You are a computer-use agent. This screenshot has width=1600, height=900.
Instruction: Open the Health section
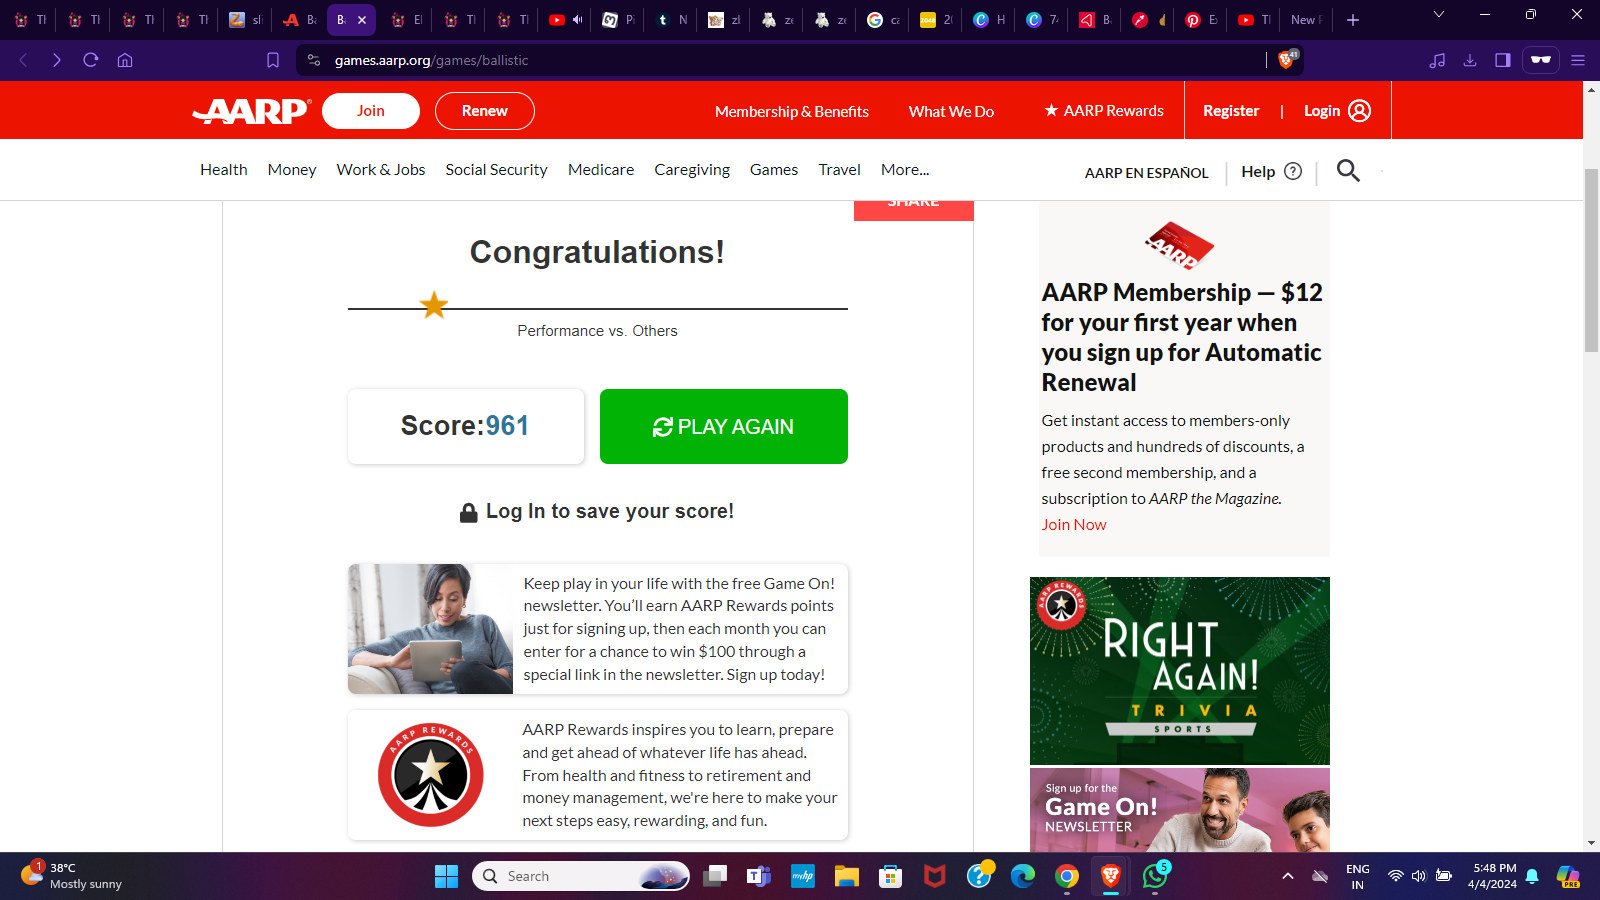click(224, 170)
